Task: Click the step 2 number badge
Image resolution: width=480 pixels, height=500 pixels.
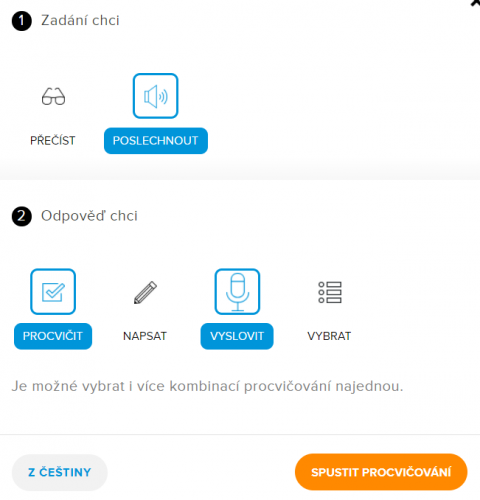Action: tap(22, 216)
